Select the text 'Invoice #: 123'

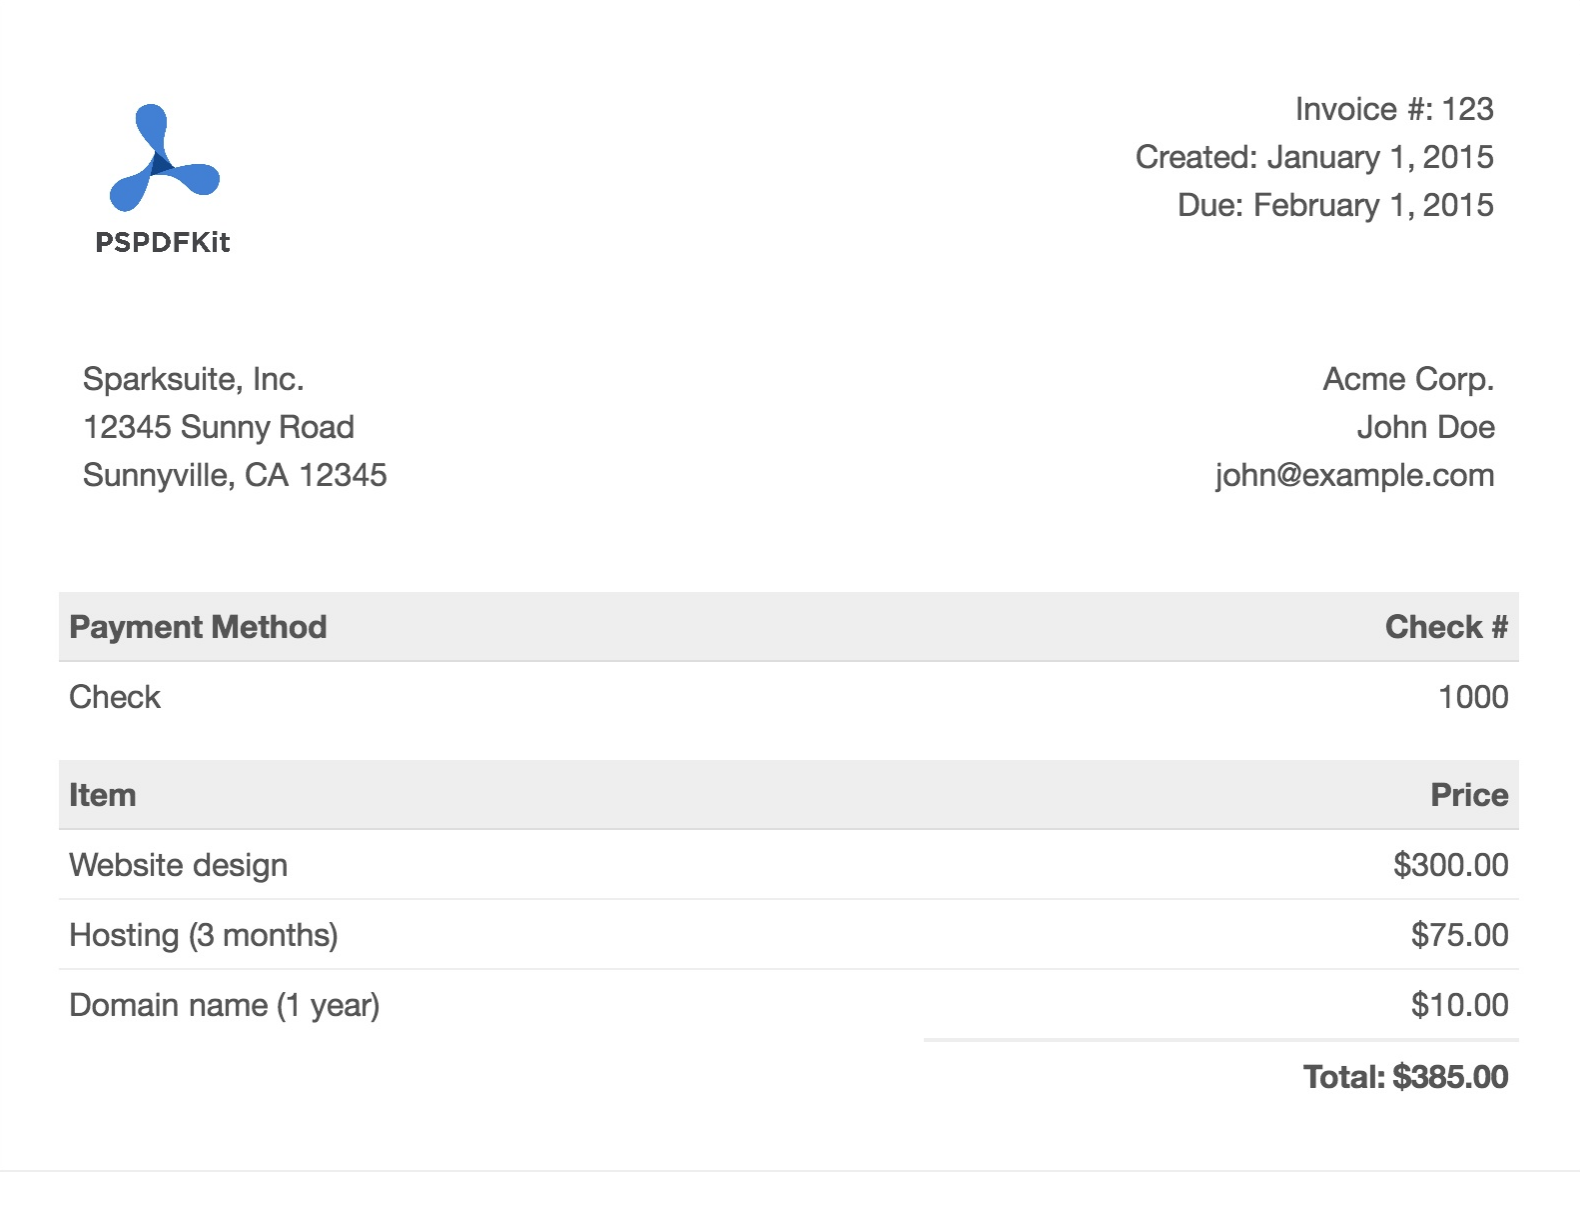point(1394,109)
